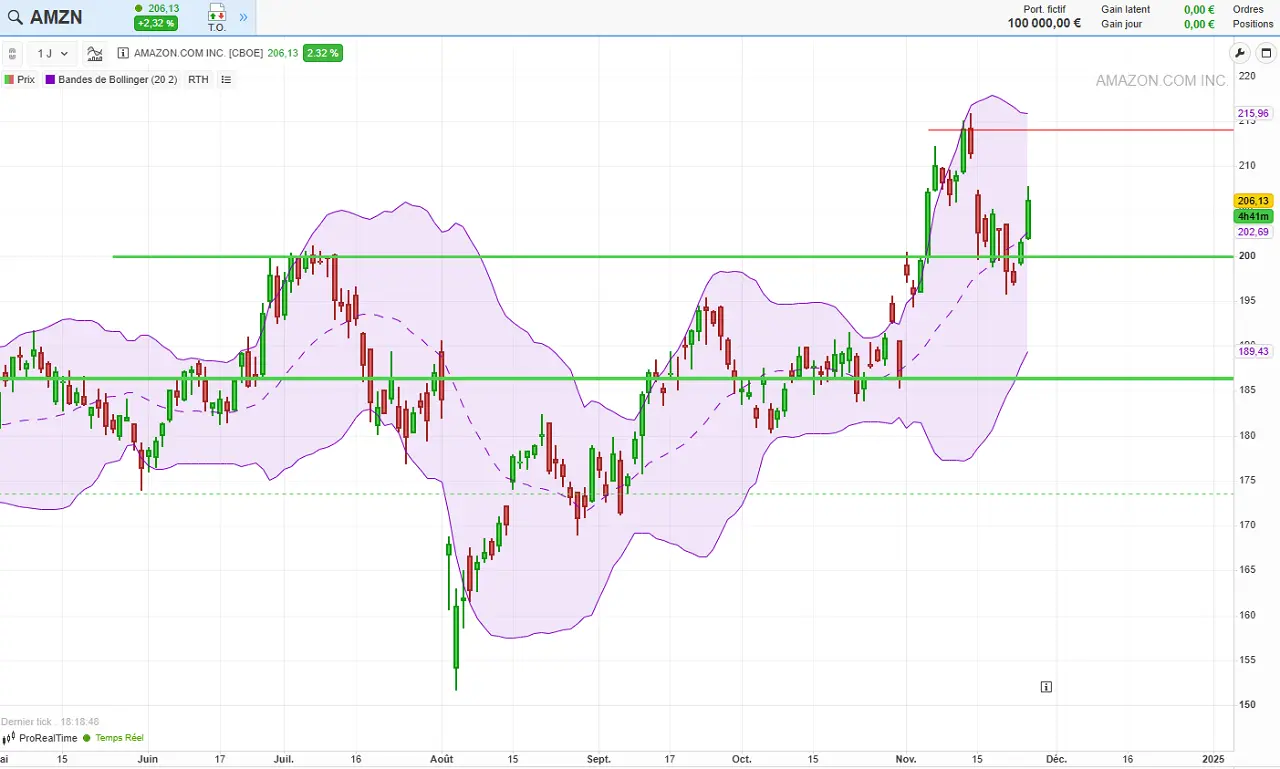Click the 189,43 lower band value label
The width and height of the screenshot is (1280, 769).
click(x=1253, y=351)
